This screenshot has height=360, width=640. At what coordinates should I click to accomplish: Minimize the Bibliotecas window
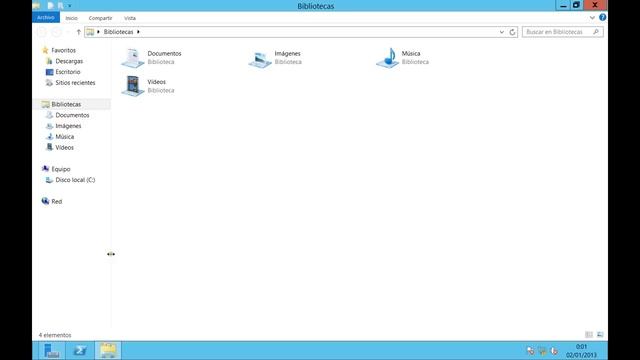pos(564,5)
